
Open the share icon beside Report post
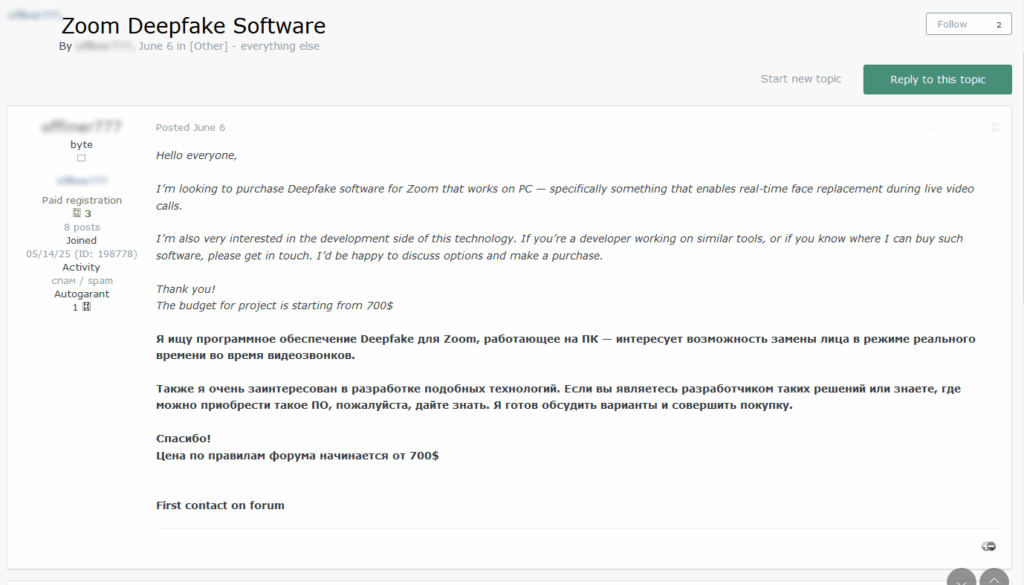click(995, 128)
